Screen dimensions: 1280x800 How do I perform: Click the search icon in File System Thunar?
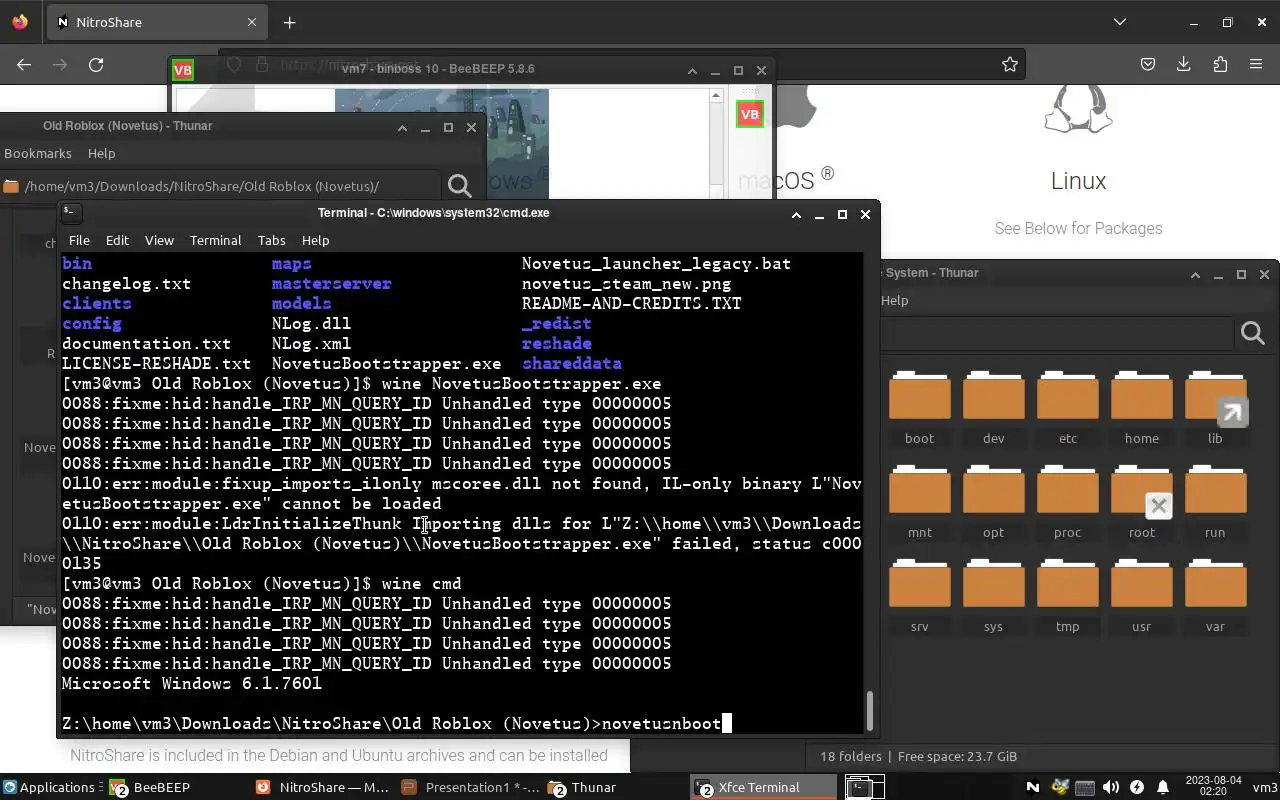(1253, 333)
